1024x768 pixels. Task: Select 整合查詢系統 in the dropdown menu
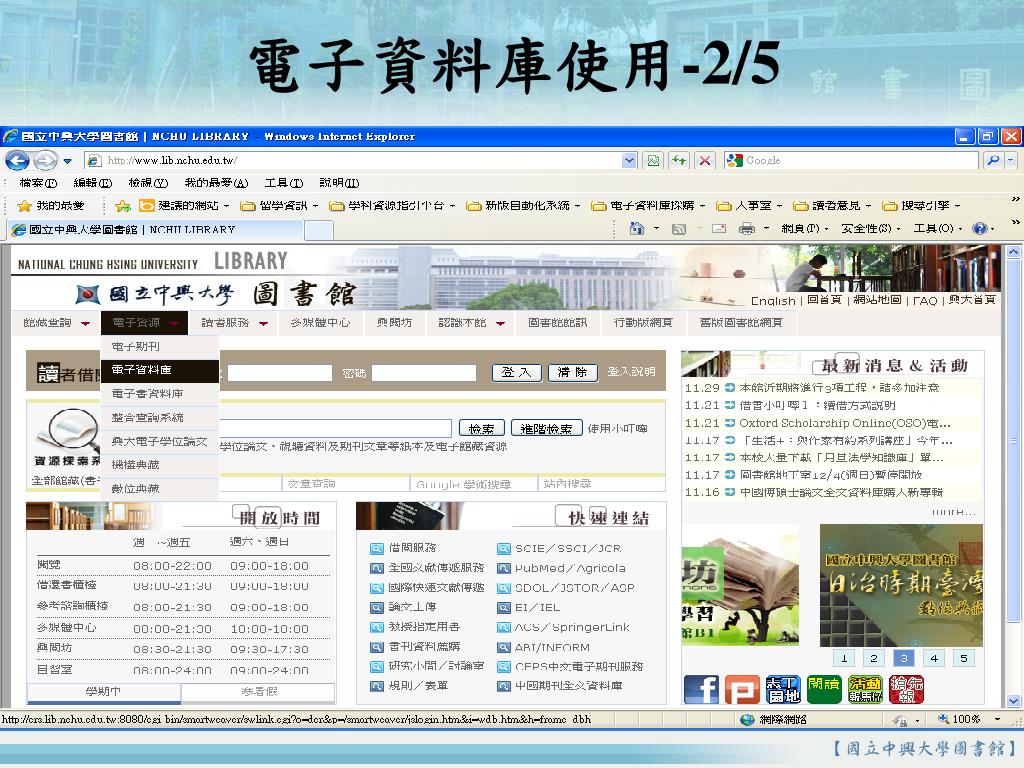[x=160, y=417]
